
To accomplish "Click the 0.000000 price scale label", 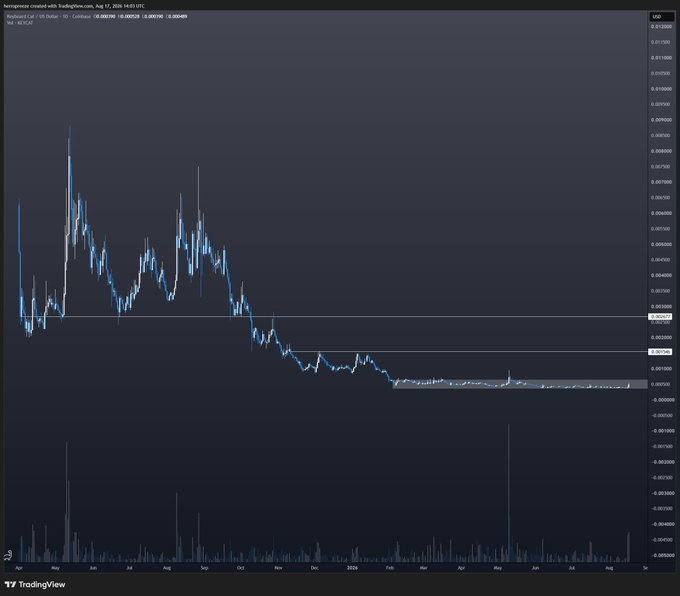I will 662,400.
